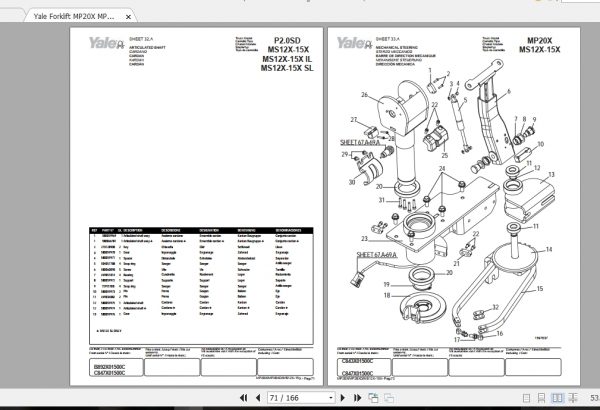
Task: Click the MS12X-15X SL heading on left page
Action: [287, 68]
